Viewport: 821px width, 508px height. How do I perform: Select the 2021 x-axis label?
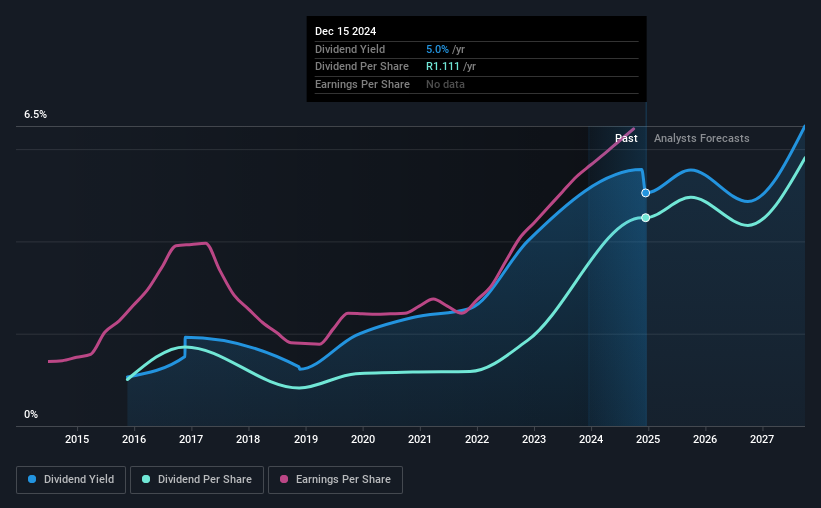[x=420, y=439]
